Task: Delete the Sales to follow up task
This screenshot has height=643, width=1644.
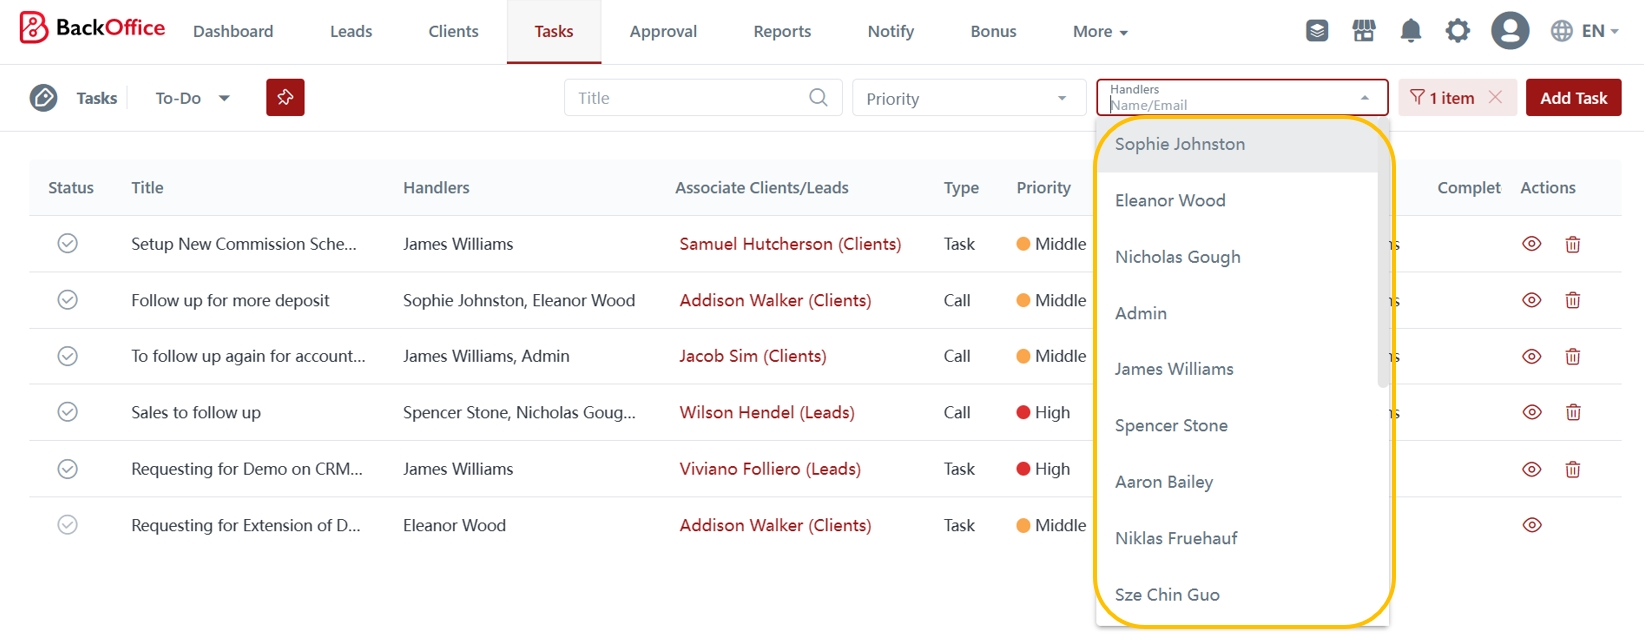Action: click(x=1572, y=412)
